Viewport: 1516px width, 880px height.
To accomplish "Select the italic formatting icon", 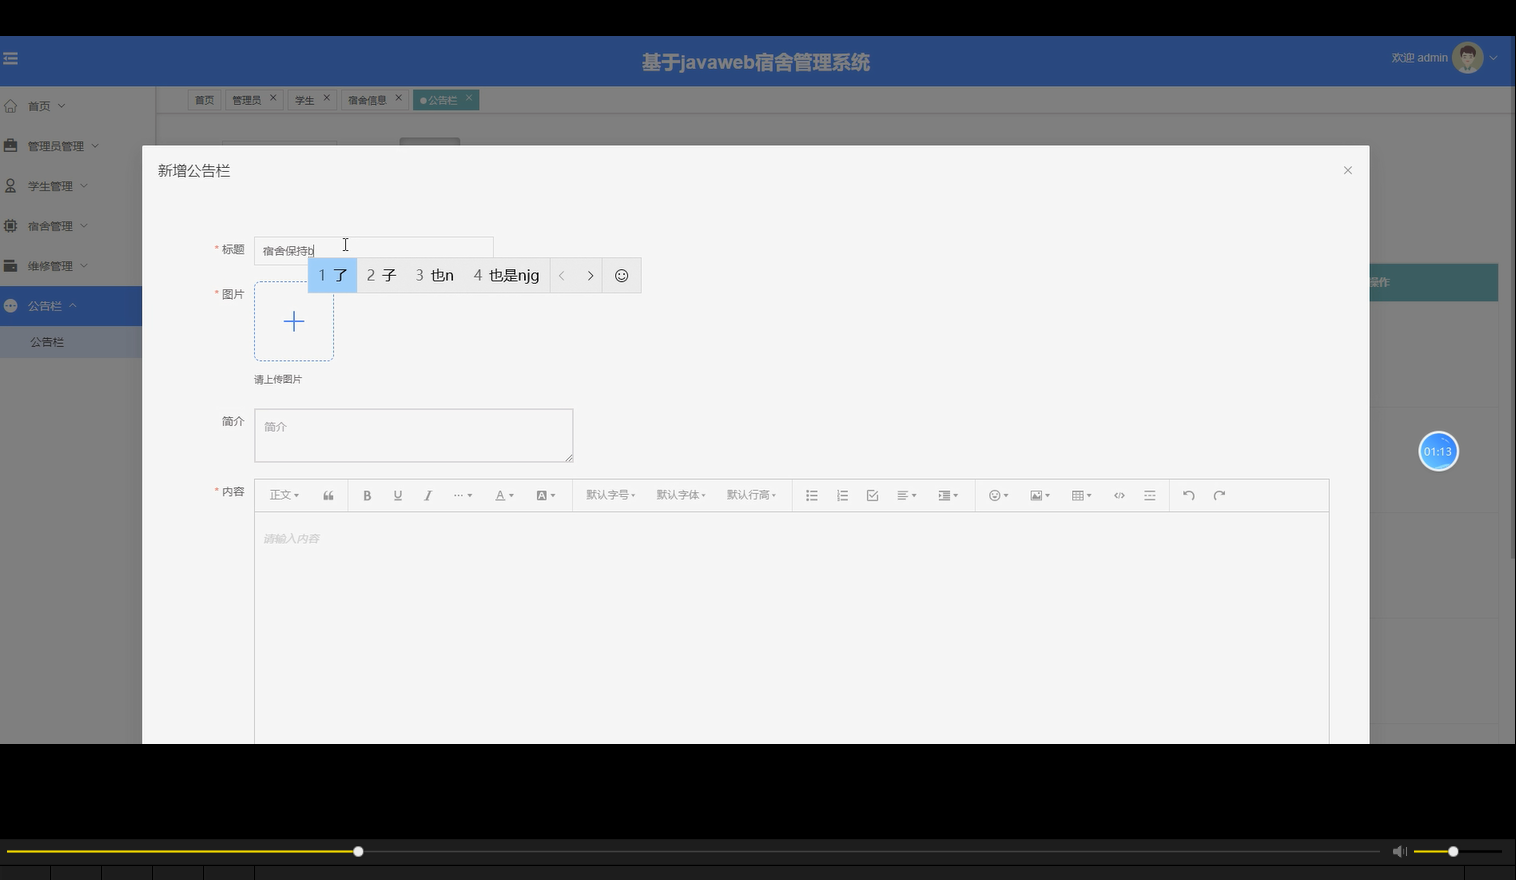I will tap(427, 495).
